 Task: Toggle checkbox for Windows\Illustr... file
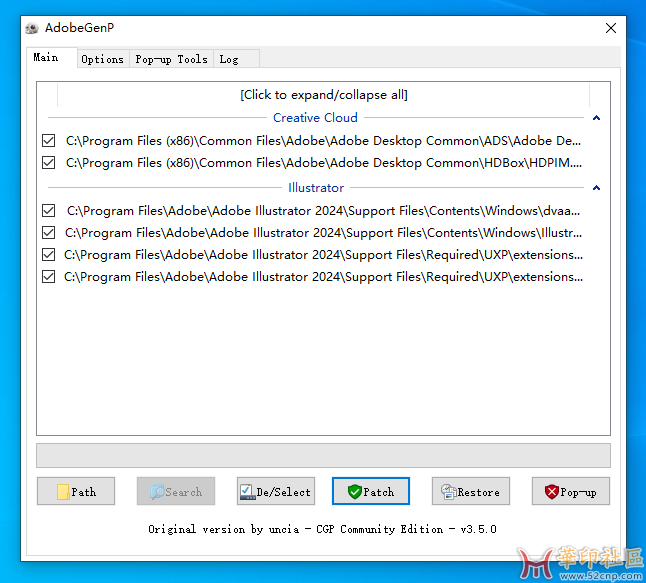pos(49,233)
